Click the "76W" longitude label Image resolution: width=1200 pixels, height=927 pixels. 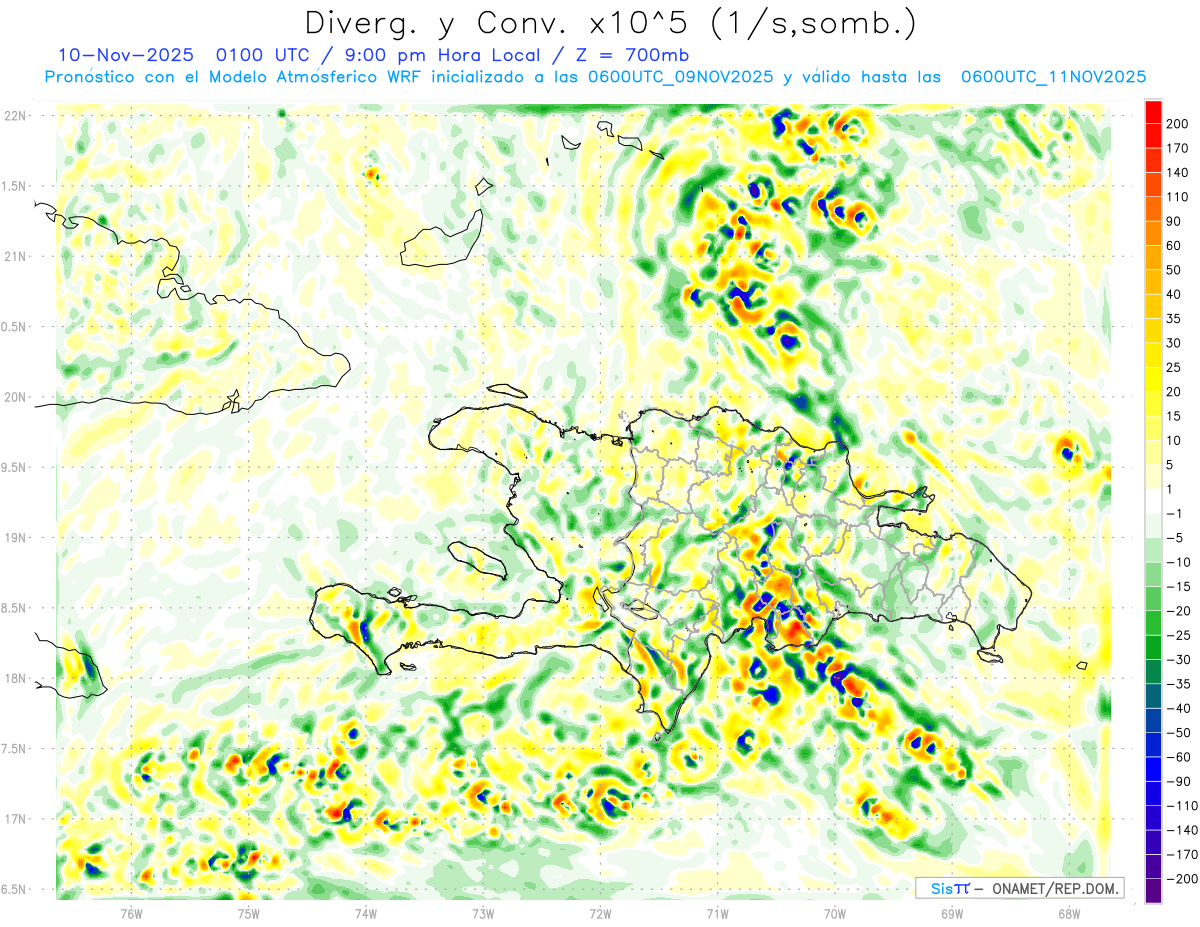point(131,913)
